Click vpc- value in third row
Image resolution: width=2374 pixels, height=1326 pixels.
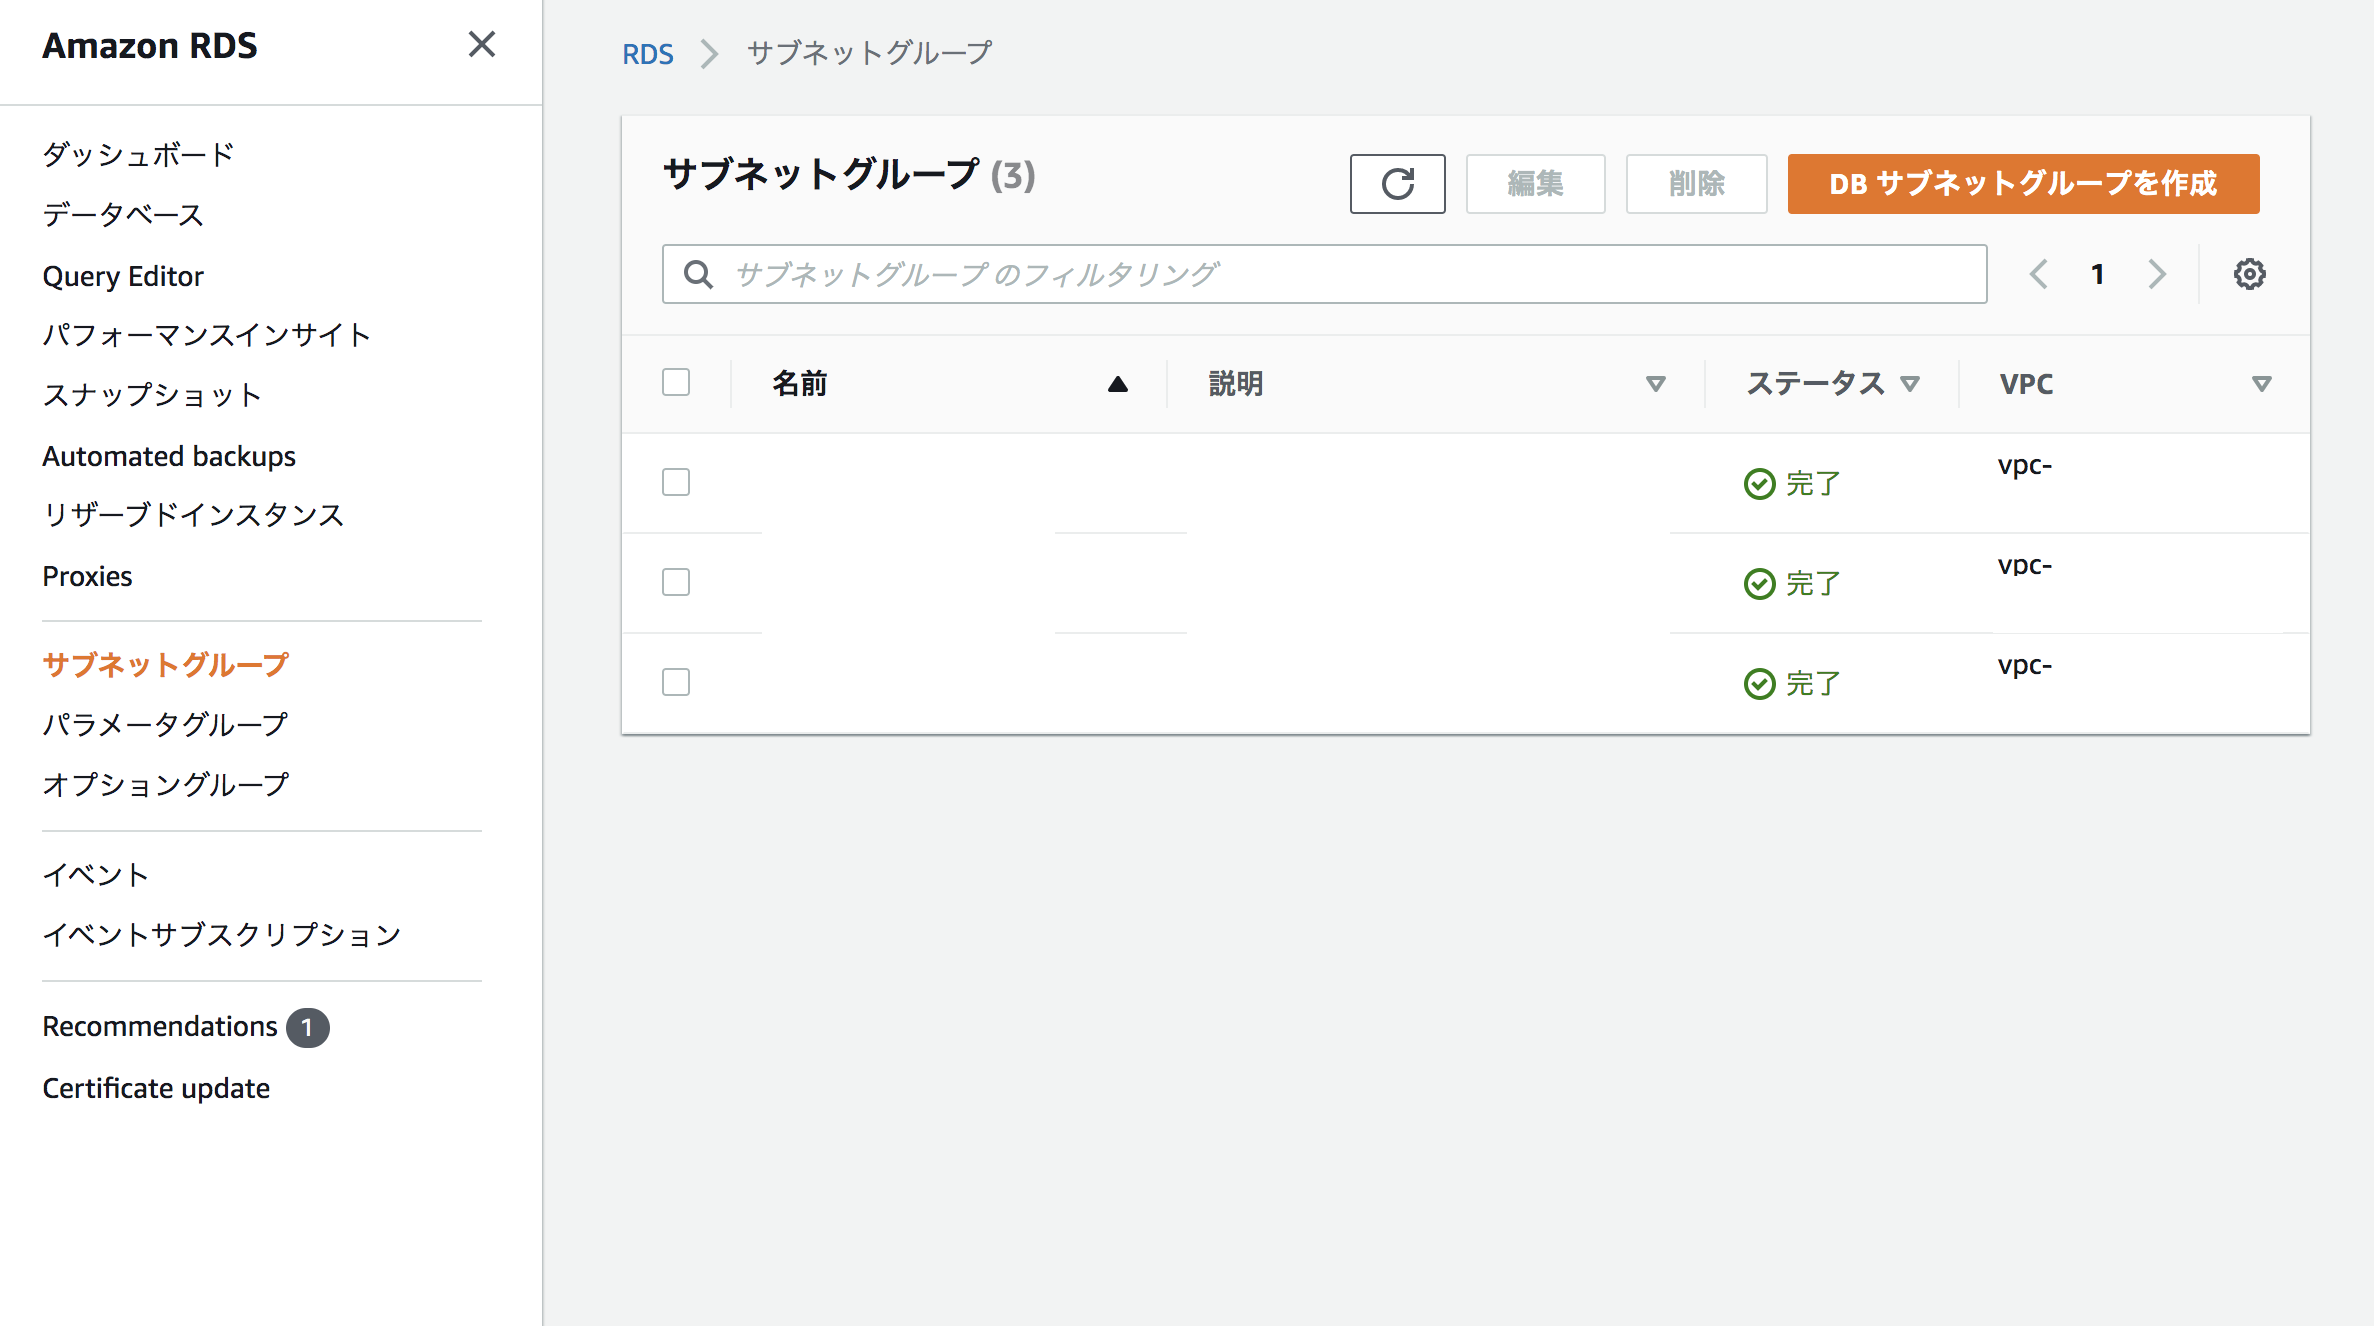pyautogui.click(x=2025, y=666)
